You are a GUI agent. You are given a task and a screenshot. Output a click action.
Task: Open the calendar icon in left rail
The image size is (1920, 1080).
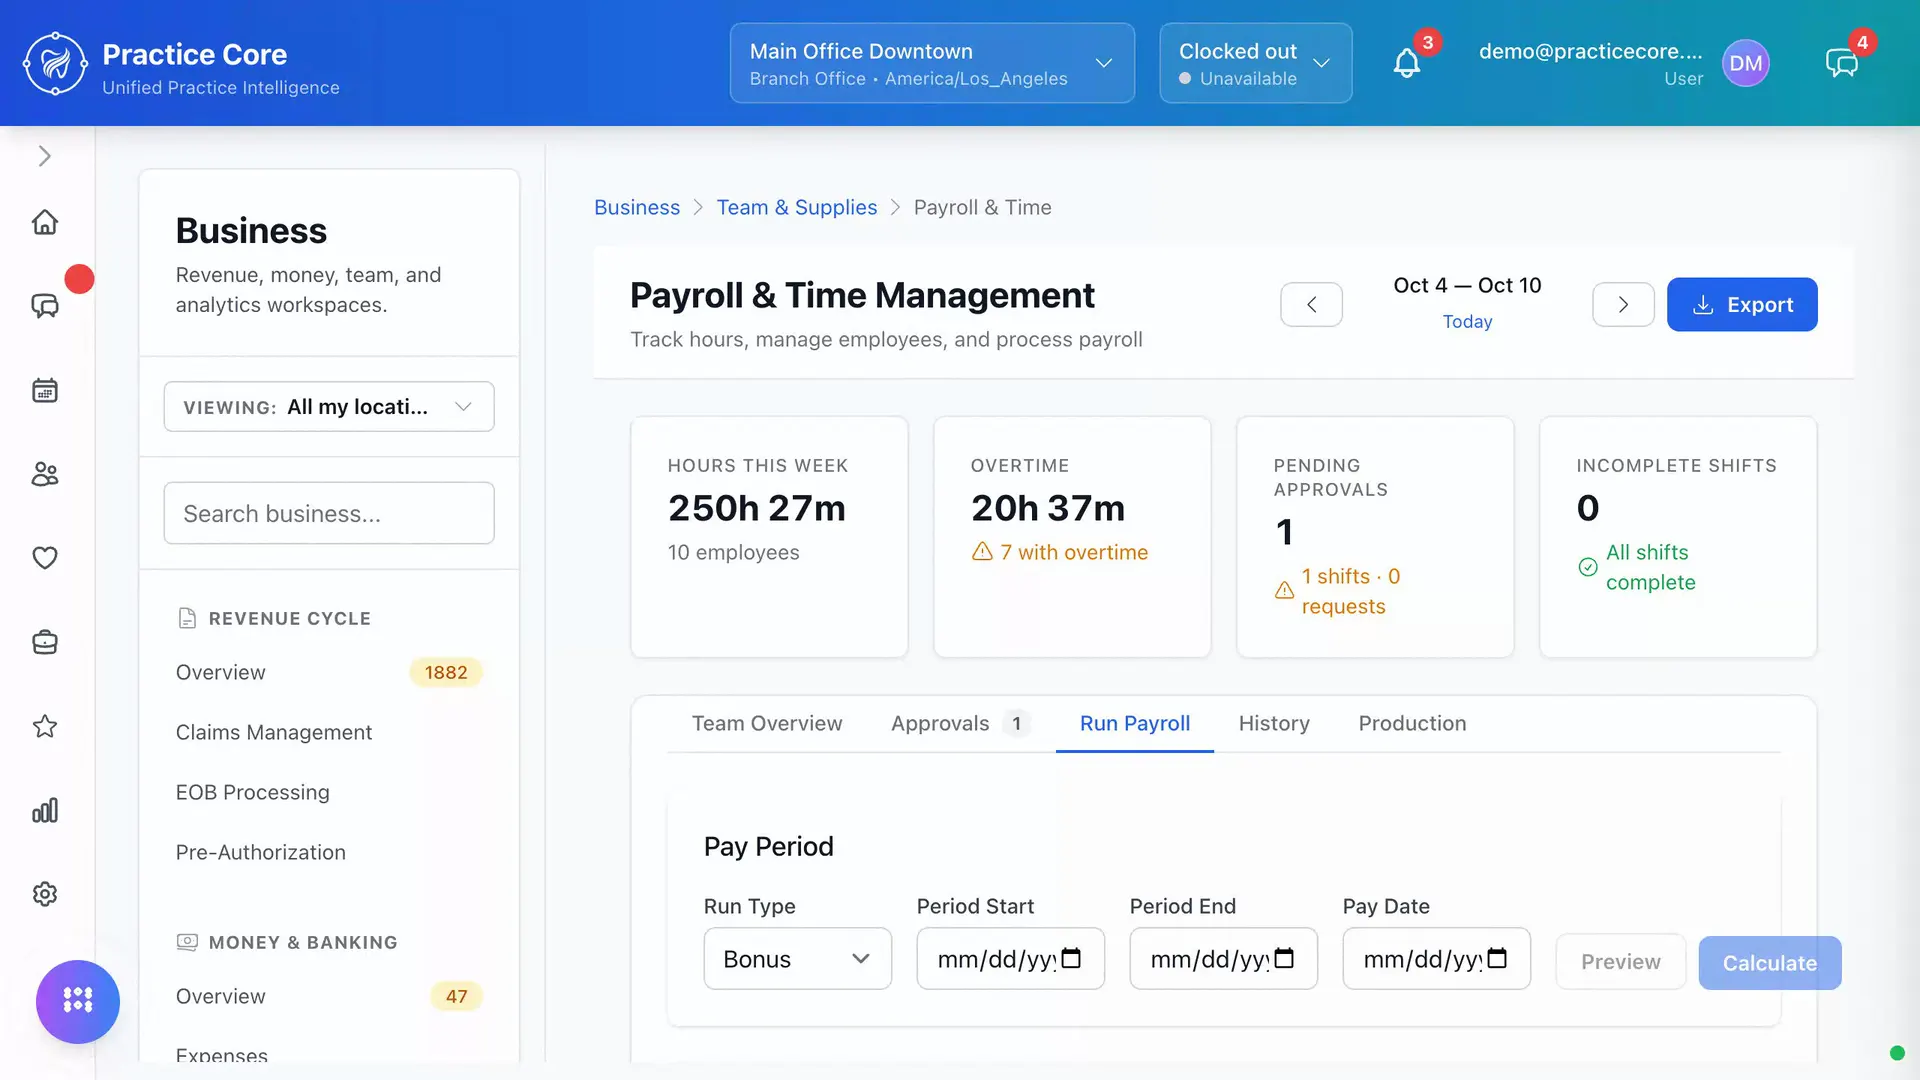[45, 390]
